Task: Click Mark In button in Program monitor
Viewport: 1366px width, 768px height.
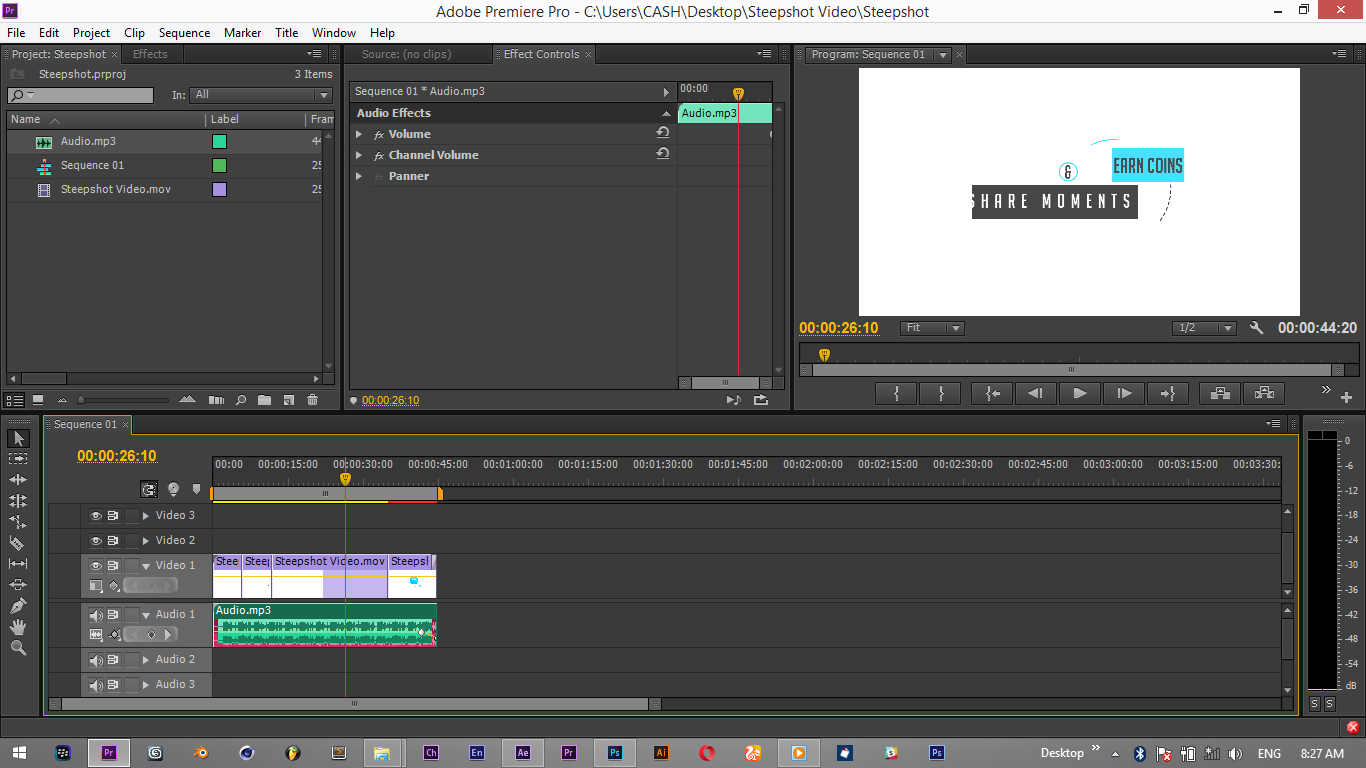Action: (896, 393)
